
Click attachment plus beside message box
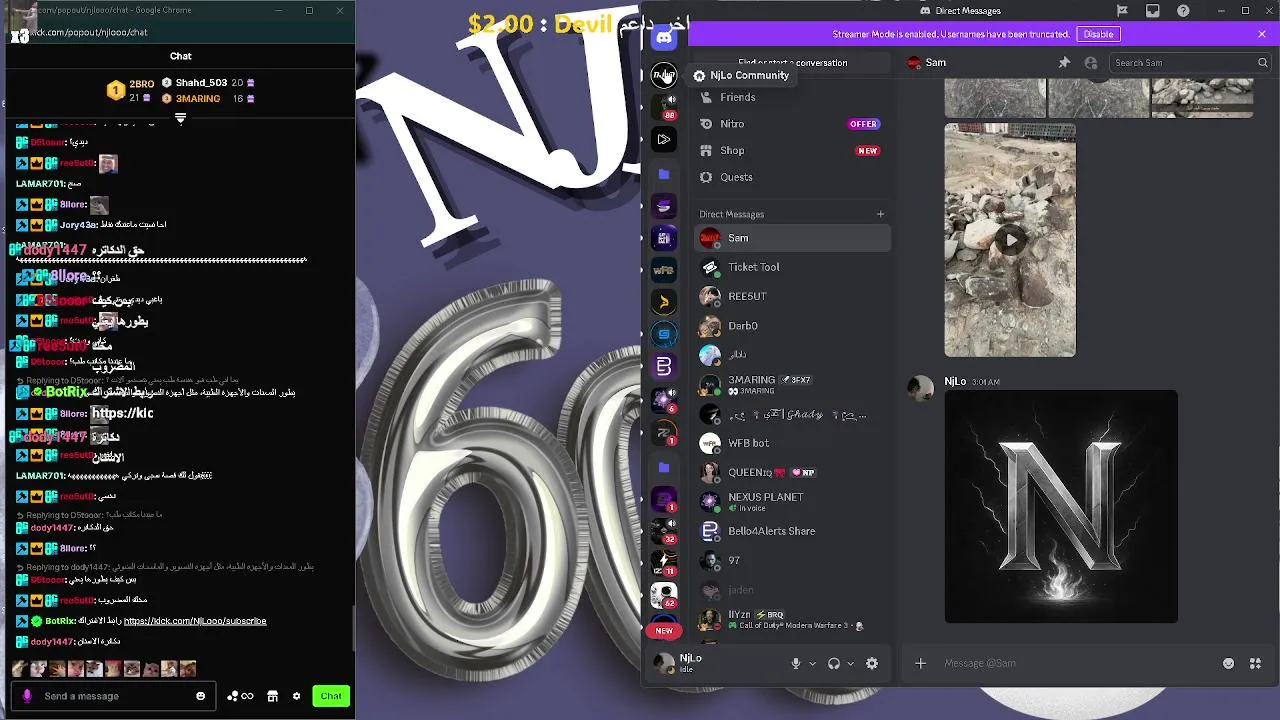coord(921,663)
